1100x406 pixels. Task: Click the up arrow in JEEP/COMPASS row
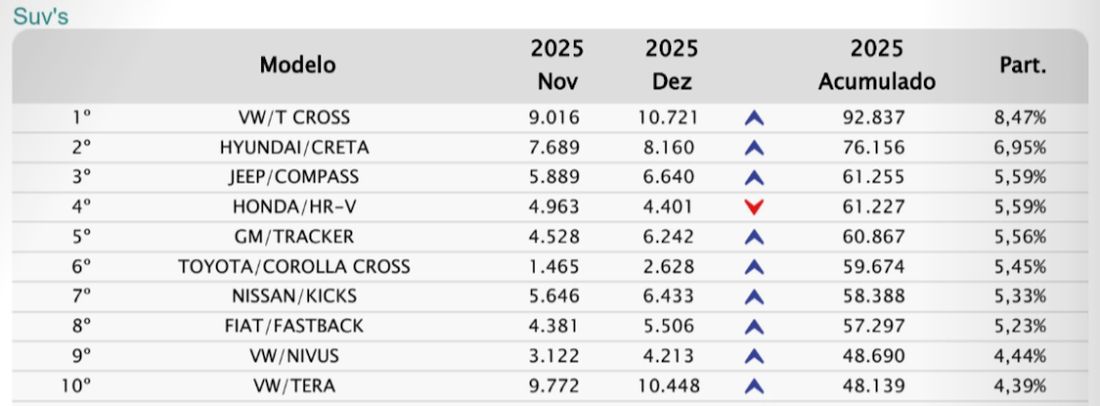click(754, 178)
